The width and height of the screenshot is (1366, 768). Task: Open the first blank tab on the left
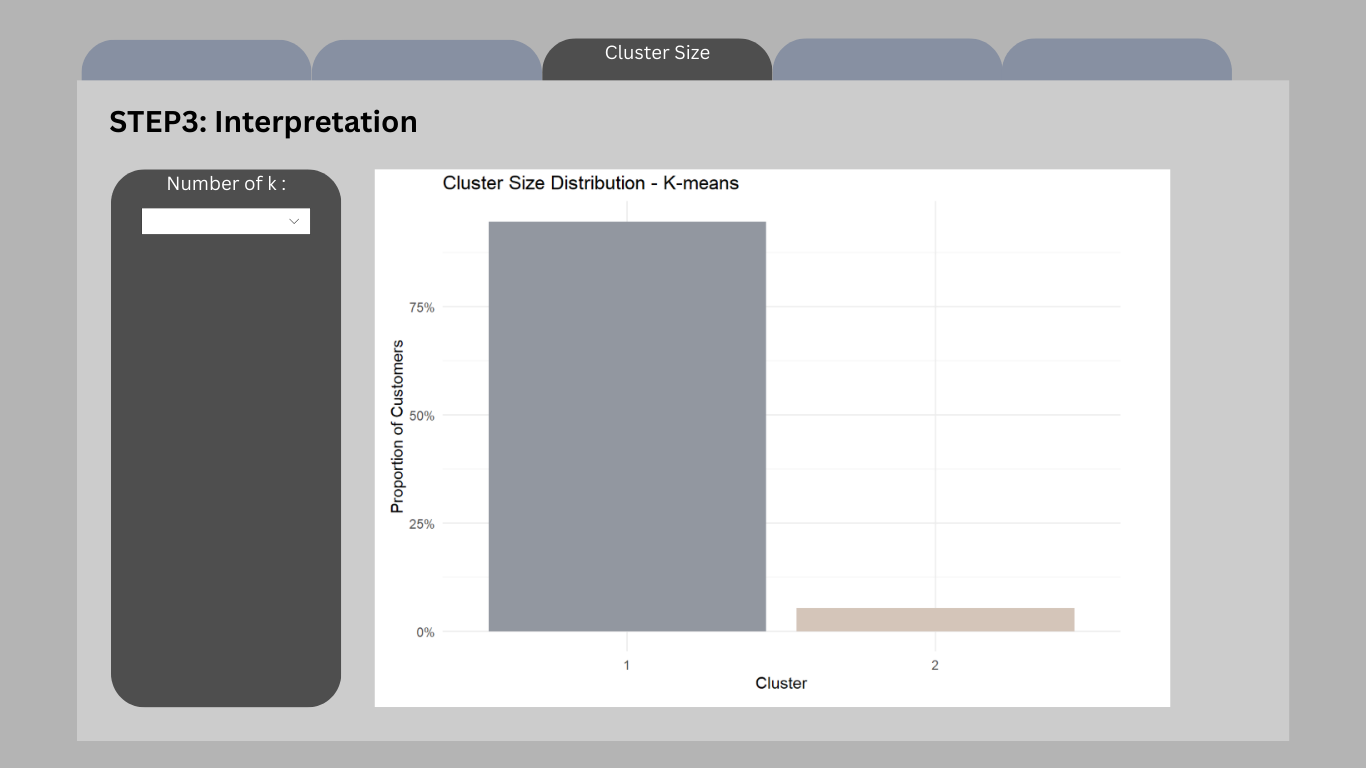click(196, 60)
